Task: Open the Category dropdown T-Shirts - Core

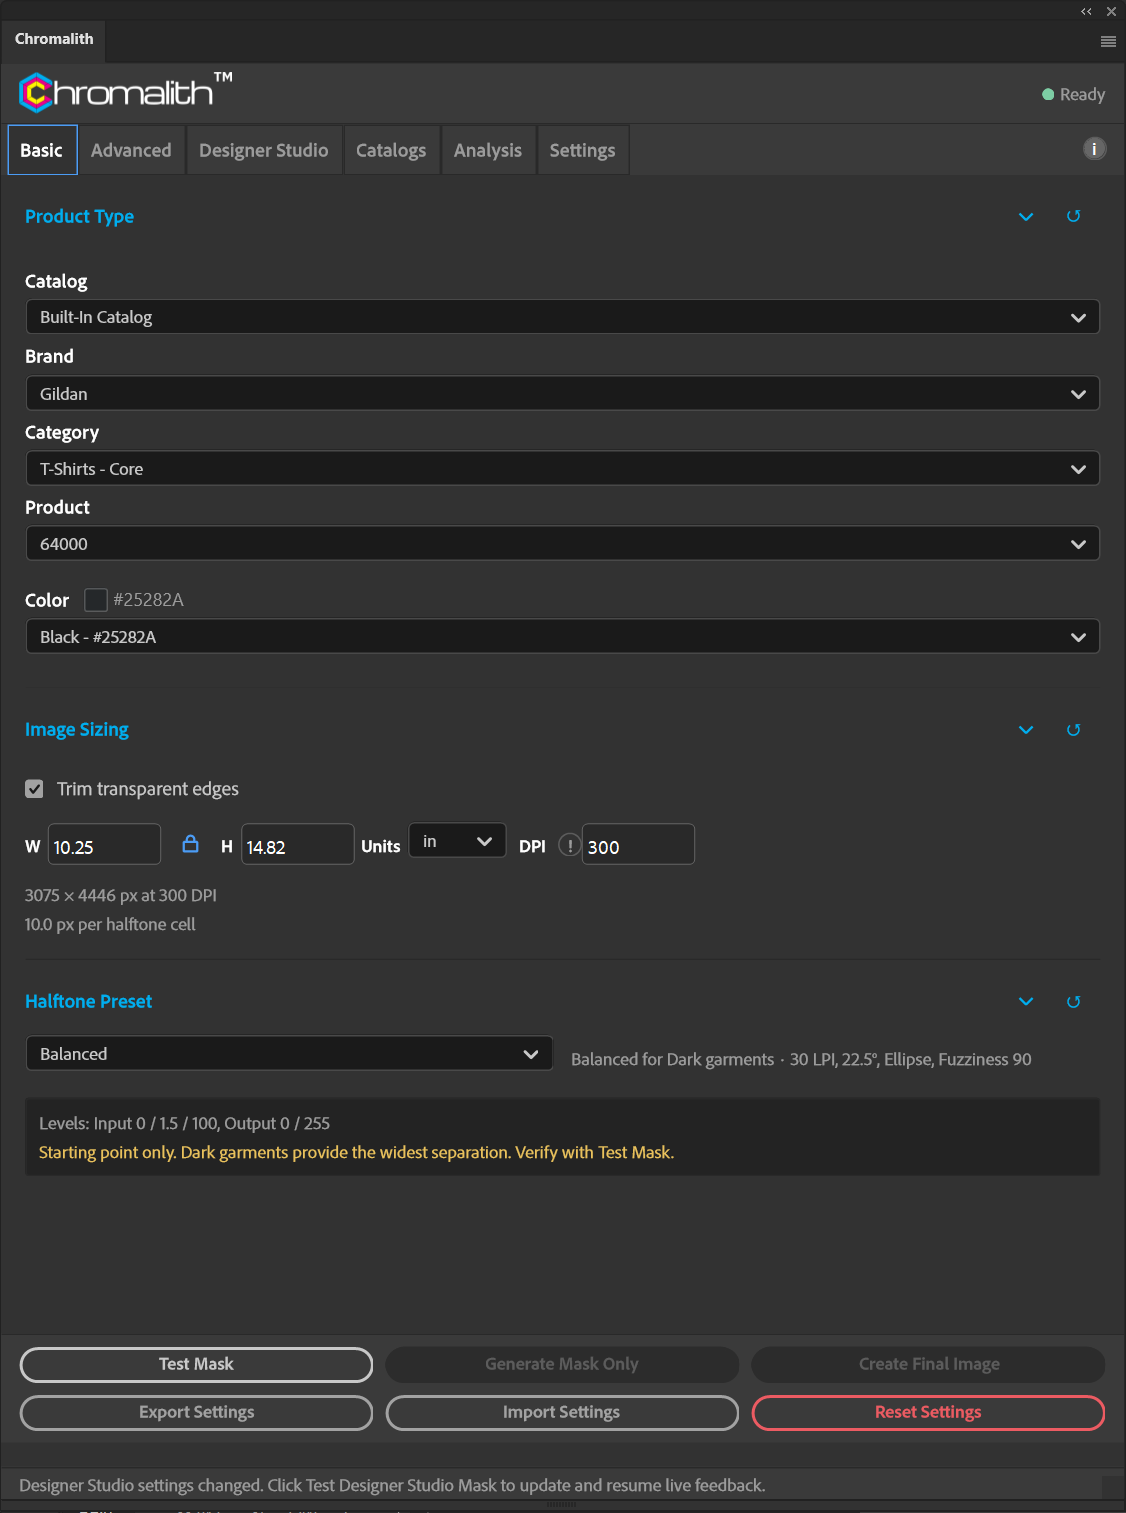Action: point(562,469)
